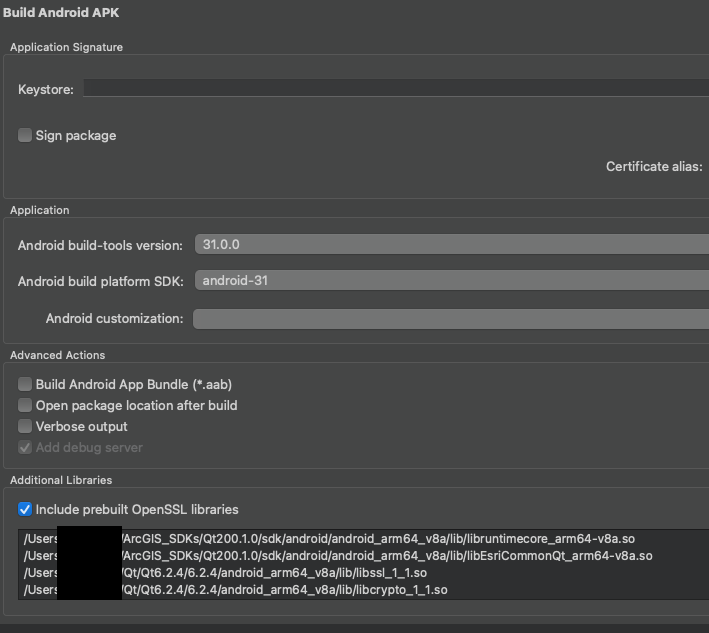
Task: Open the Android build-tools version dropdown
Action: pos(451,245)
